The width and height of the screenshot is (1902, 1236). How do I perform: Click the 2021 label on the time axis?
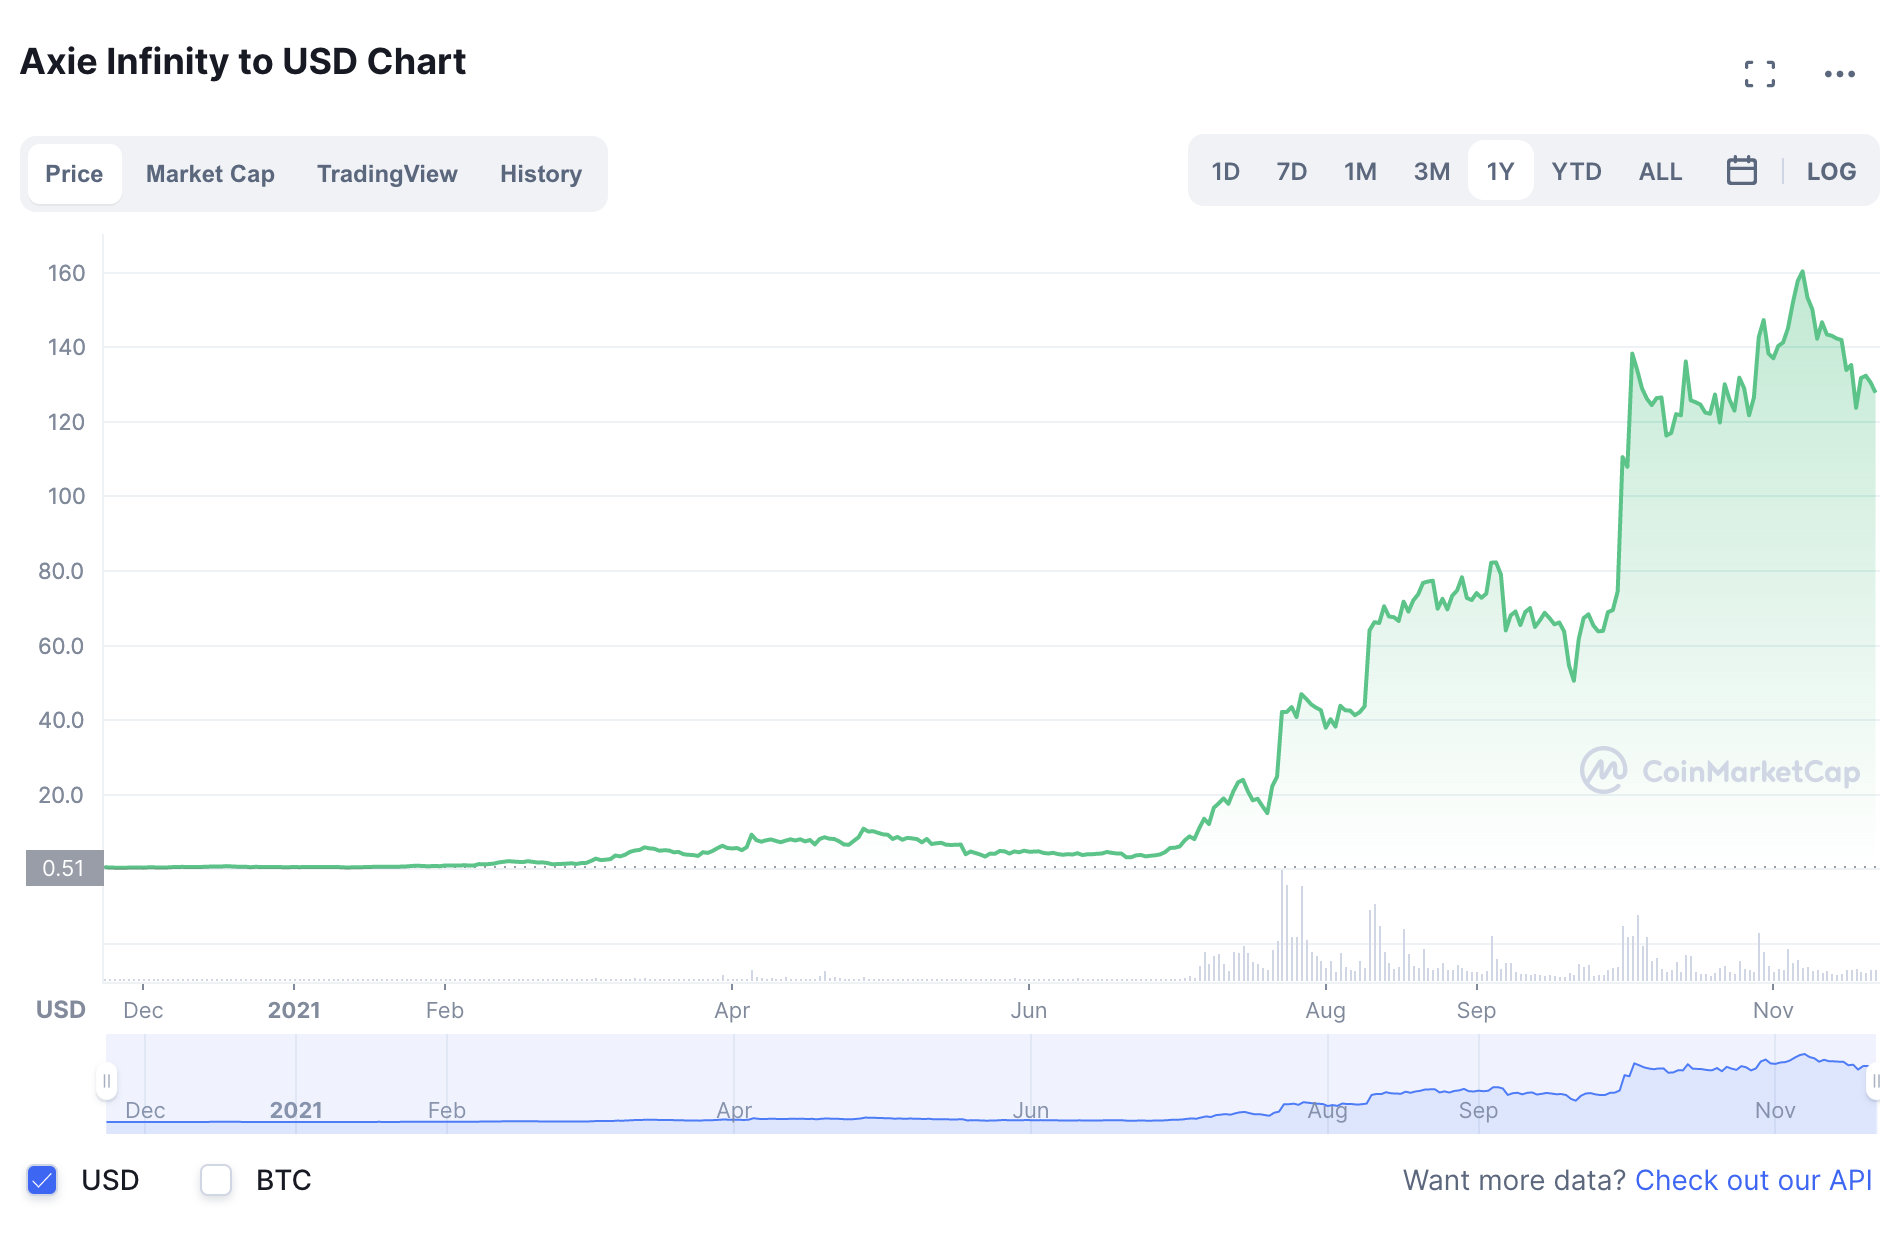coord(294,1010)
